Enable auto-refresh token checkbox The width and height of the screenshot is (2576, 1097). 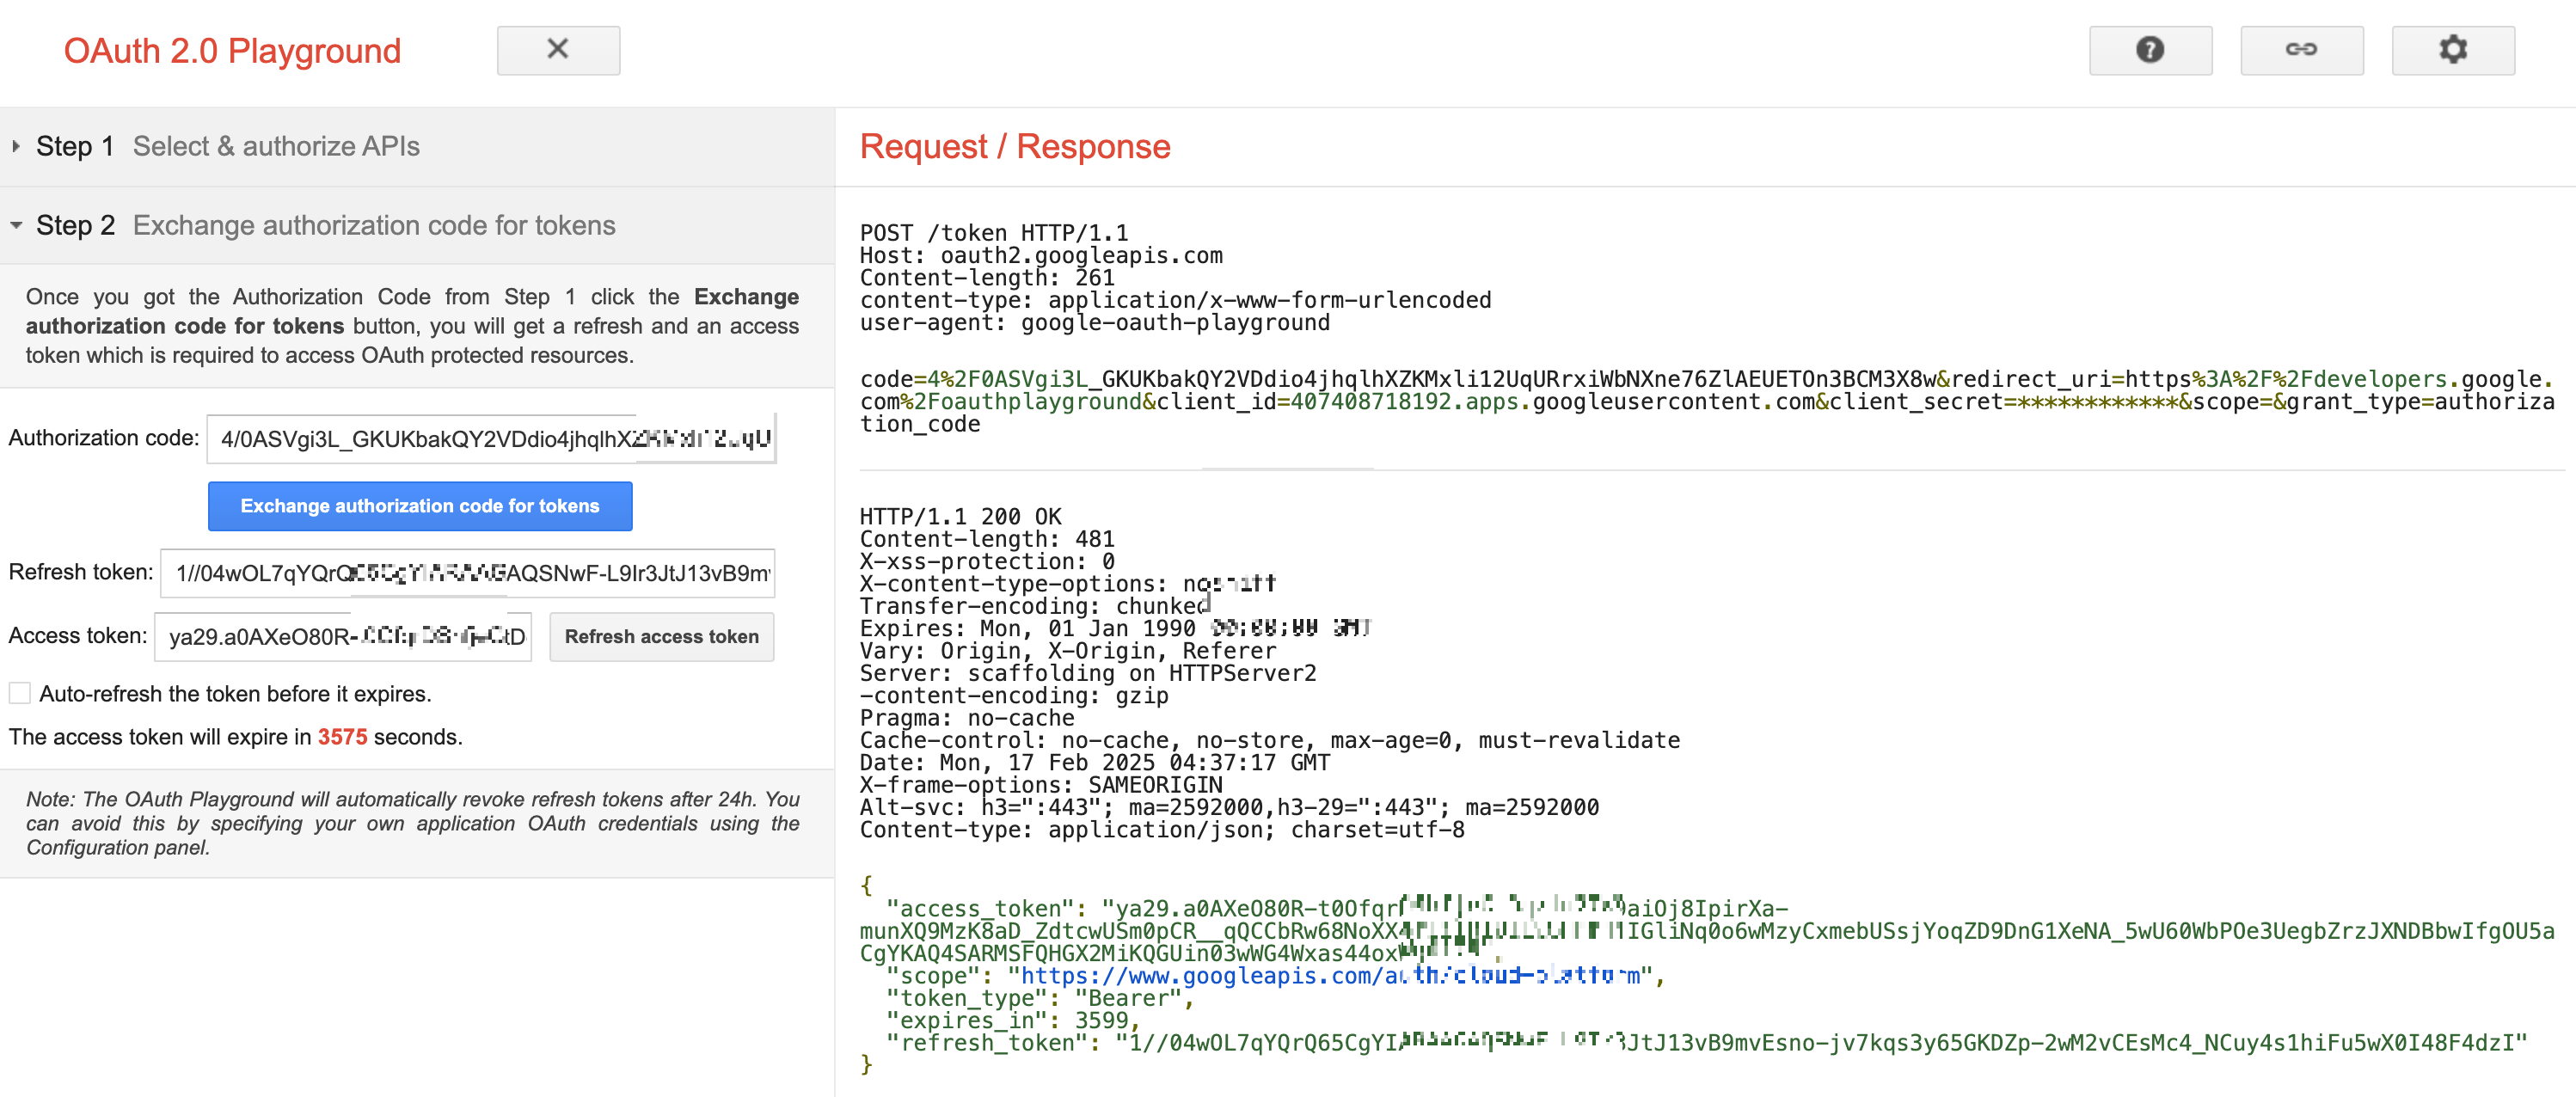point(20,693)
